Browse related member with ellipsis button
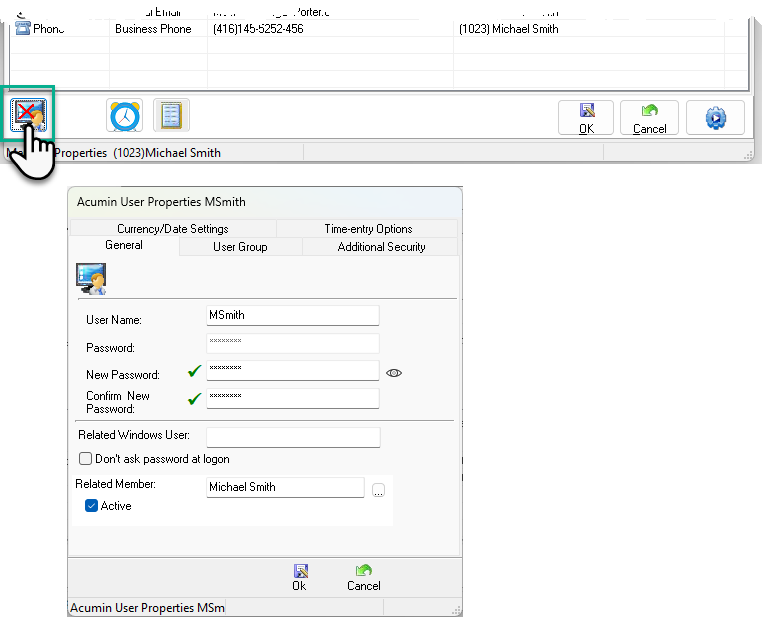Image resolution: width=762 pixels, height=617 pixels. click(378, 490)
